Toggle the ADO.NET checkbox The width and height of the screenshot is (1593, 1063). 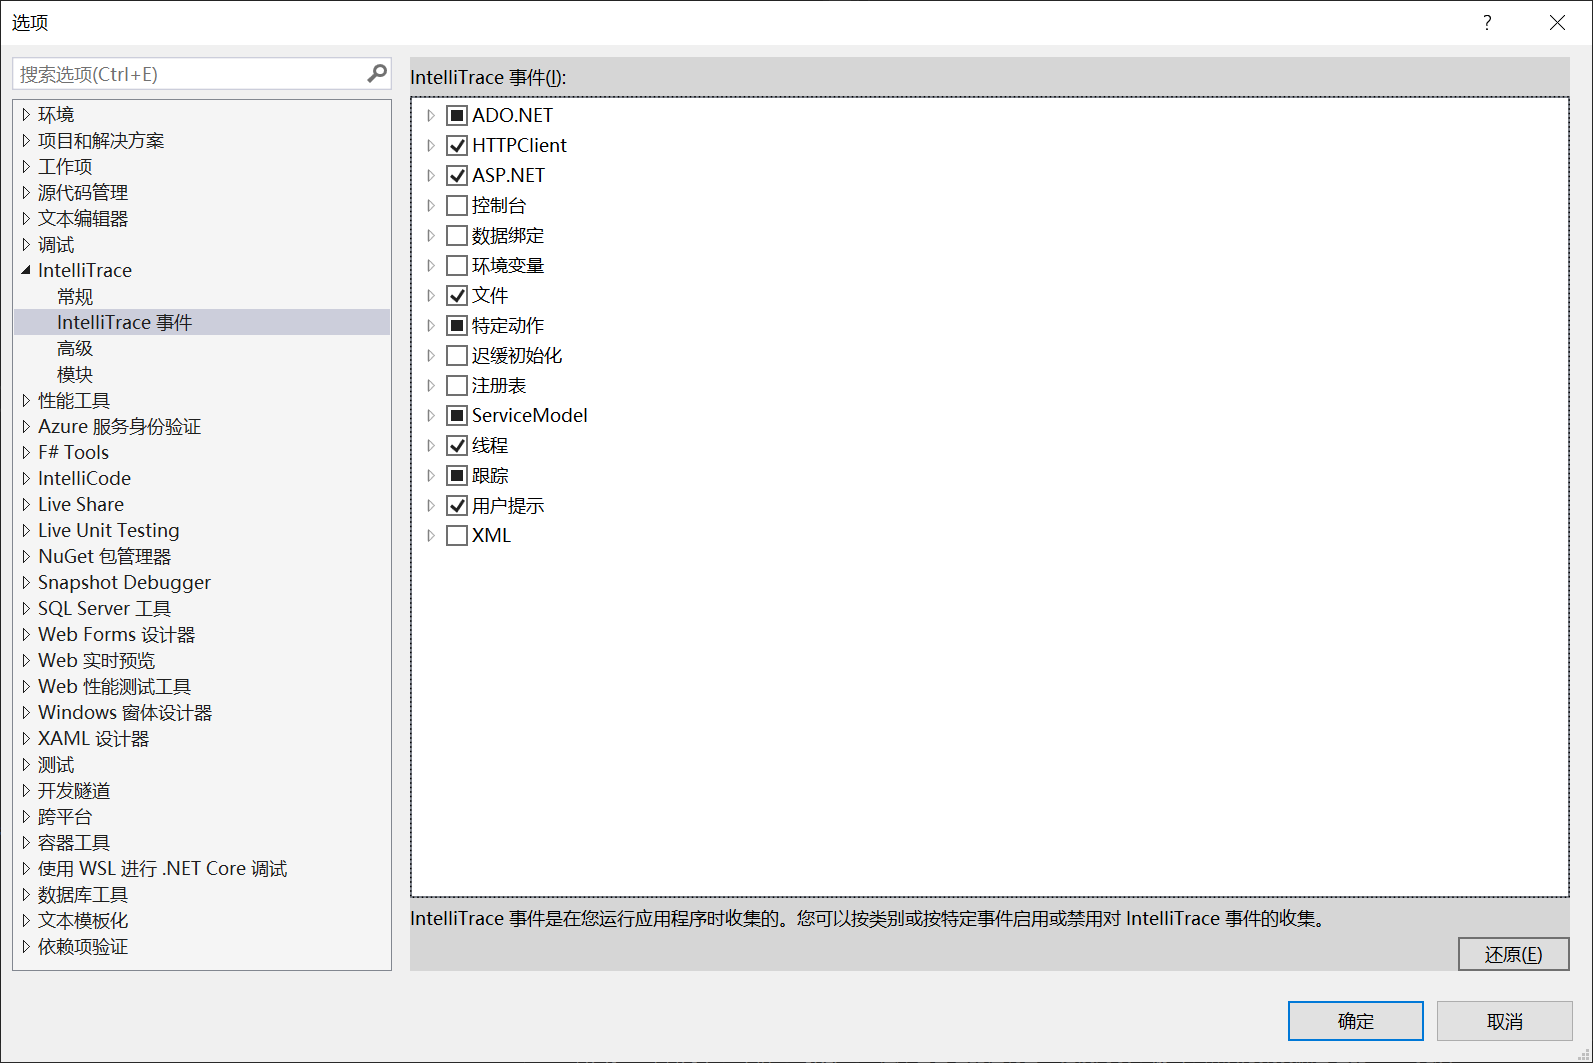coord(457,115)
